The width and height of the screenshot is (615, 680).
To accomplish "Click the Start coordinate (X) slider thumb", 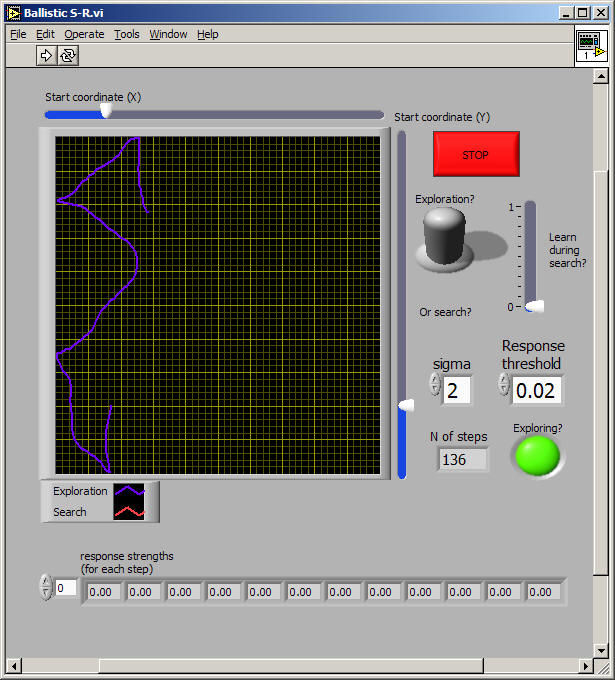I will (105, 110).
